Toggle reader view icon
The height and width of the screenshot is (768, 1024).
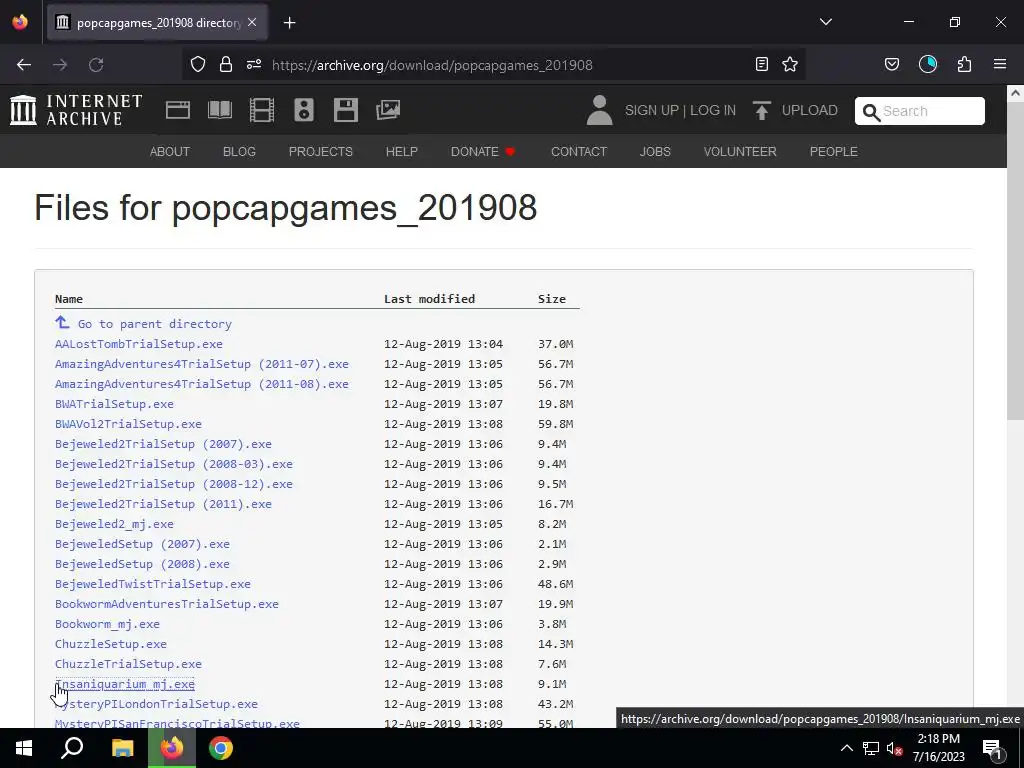tap(761, 64)
